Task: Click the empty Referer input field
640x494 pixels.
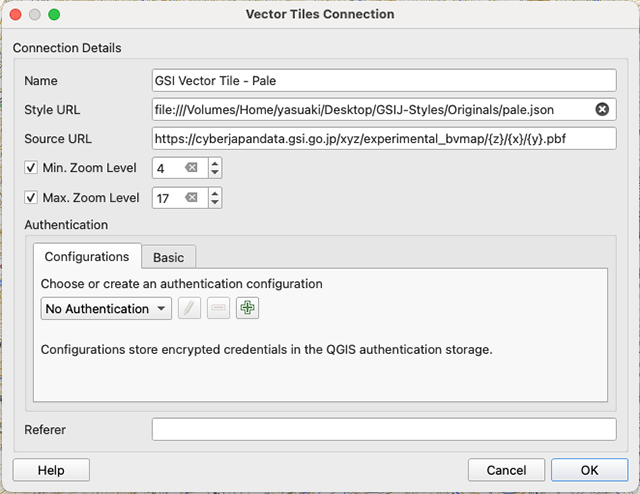Action: click(x=384, y=429)
